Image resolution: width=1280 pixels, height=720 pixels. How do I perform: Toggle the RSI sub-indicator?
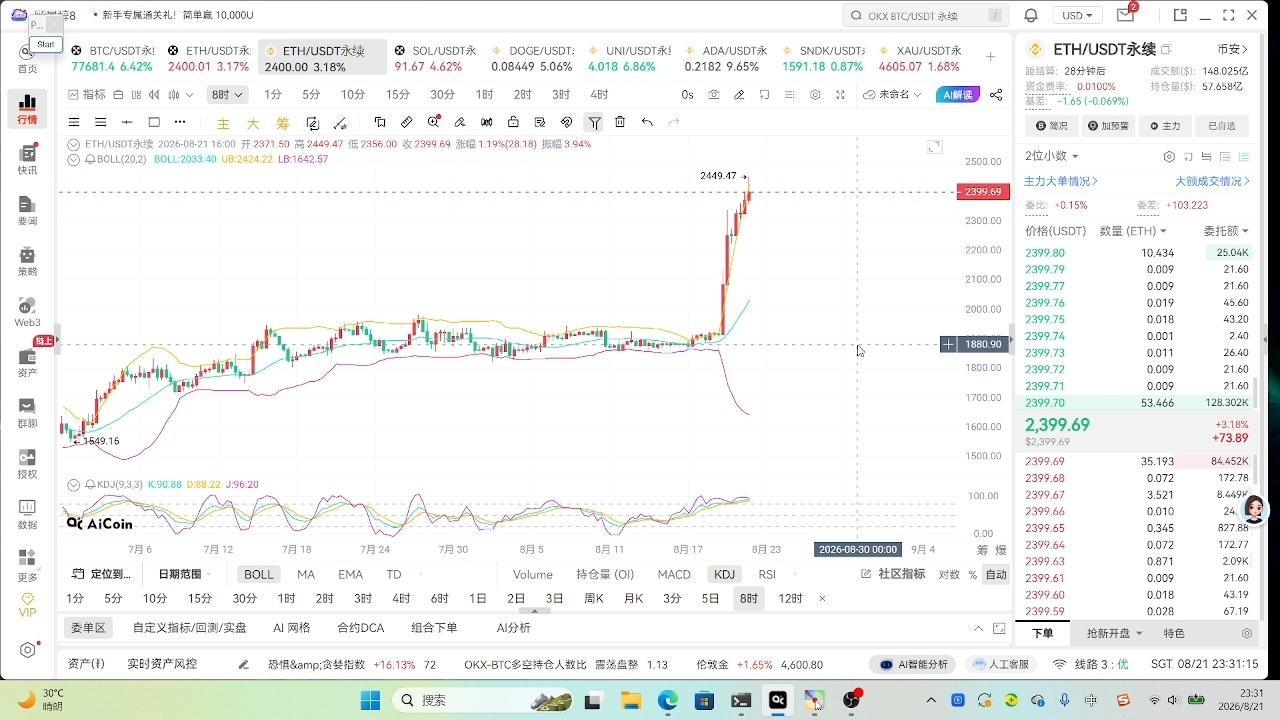(x=767, y=575)
